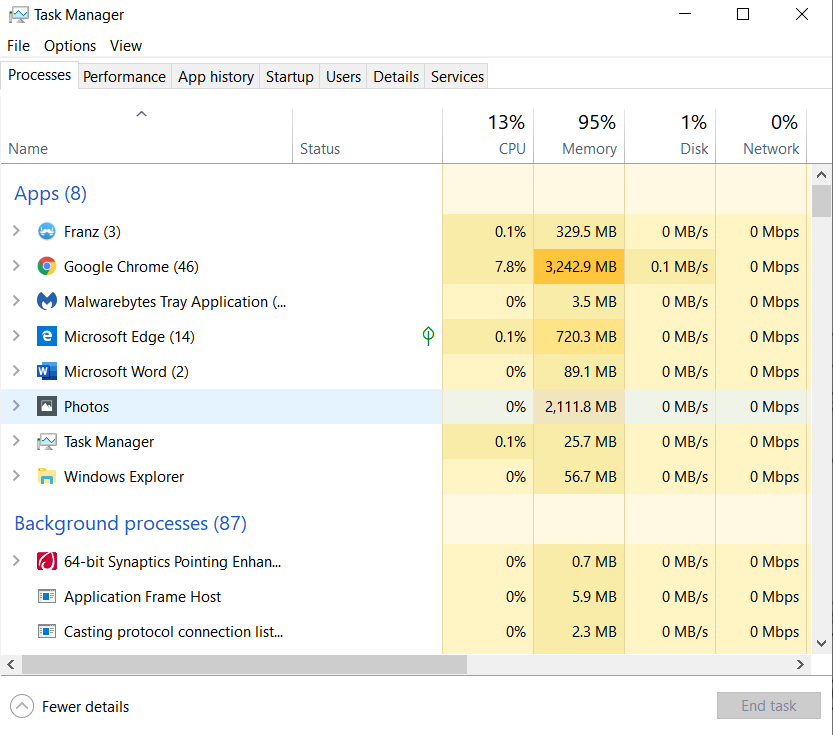Select the Malwarebytes Tray Application icon
833x735 pixels.
tap(47, 301)
